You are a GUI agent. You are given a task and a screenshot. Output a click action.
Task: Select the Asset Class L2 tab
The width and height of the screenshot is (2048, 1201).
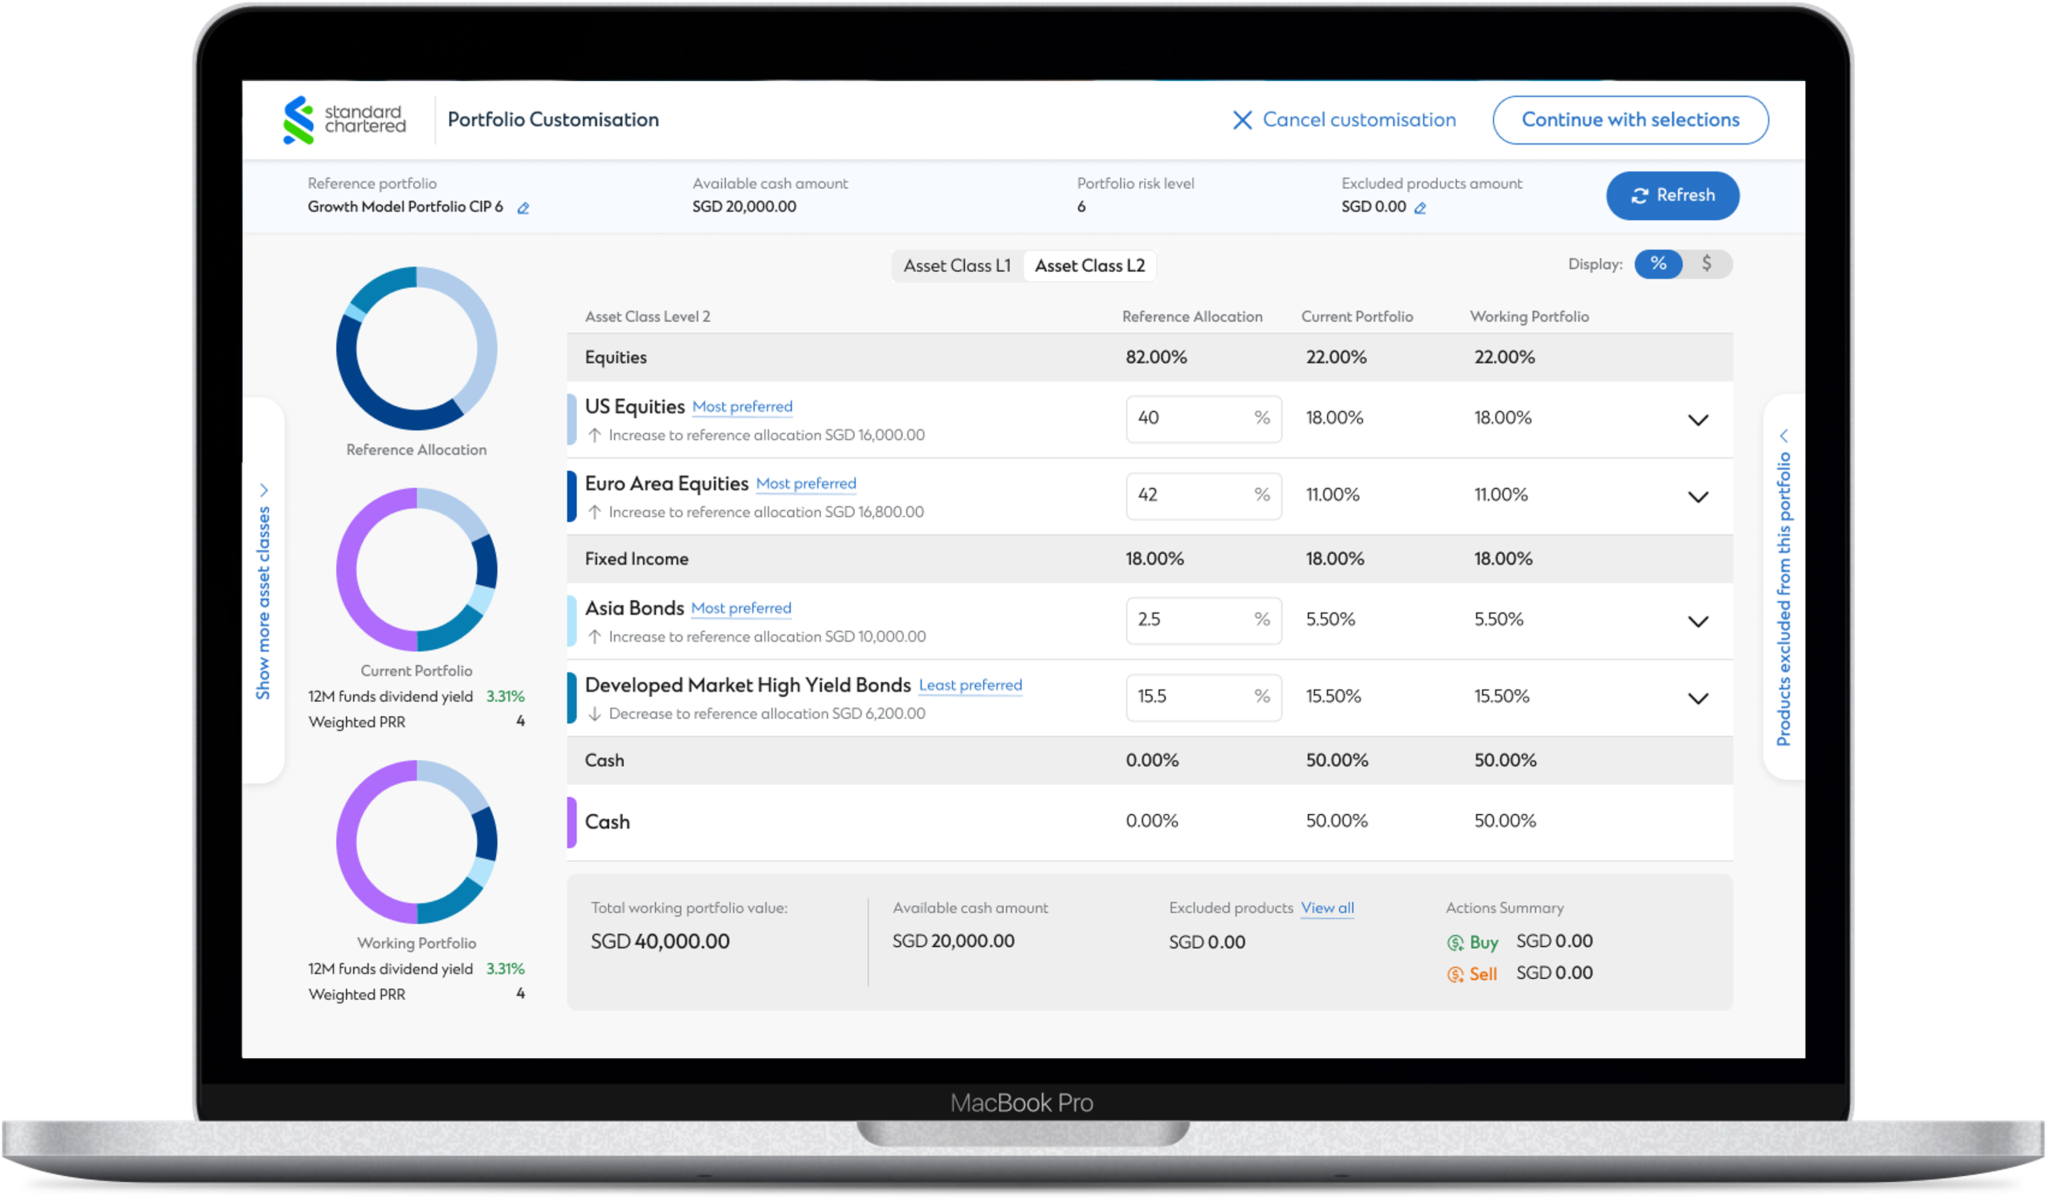click(1089, 266)
